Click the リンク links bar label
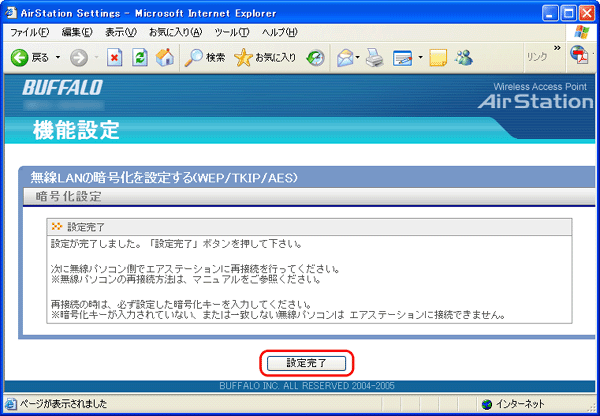600x416 pixels. click(x=536, y=58)
